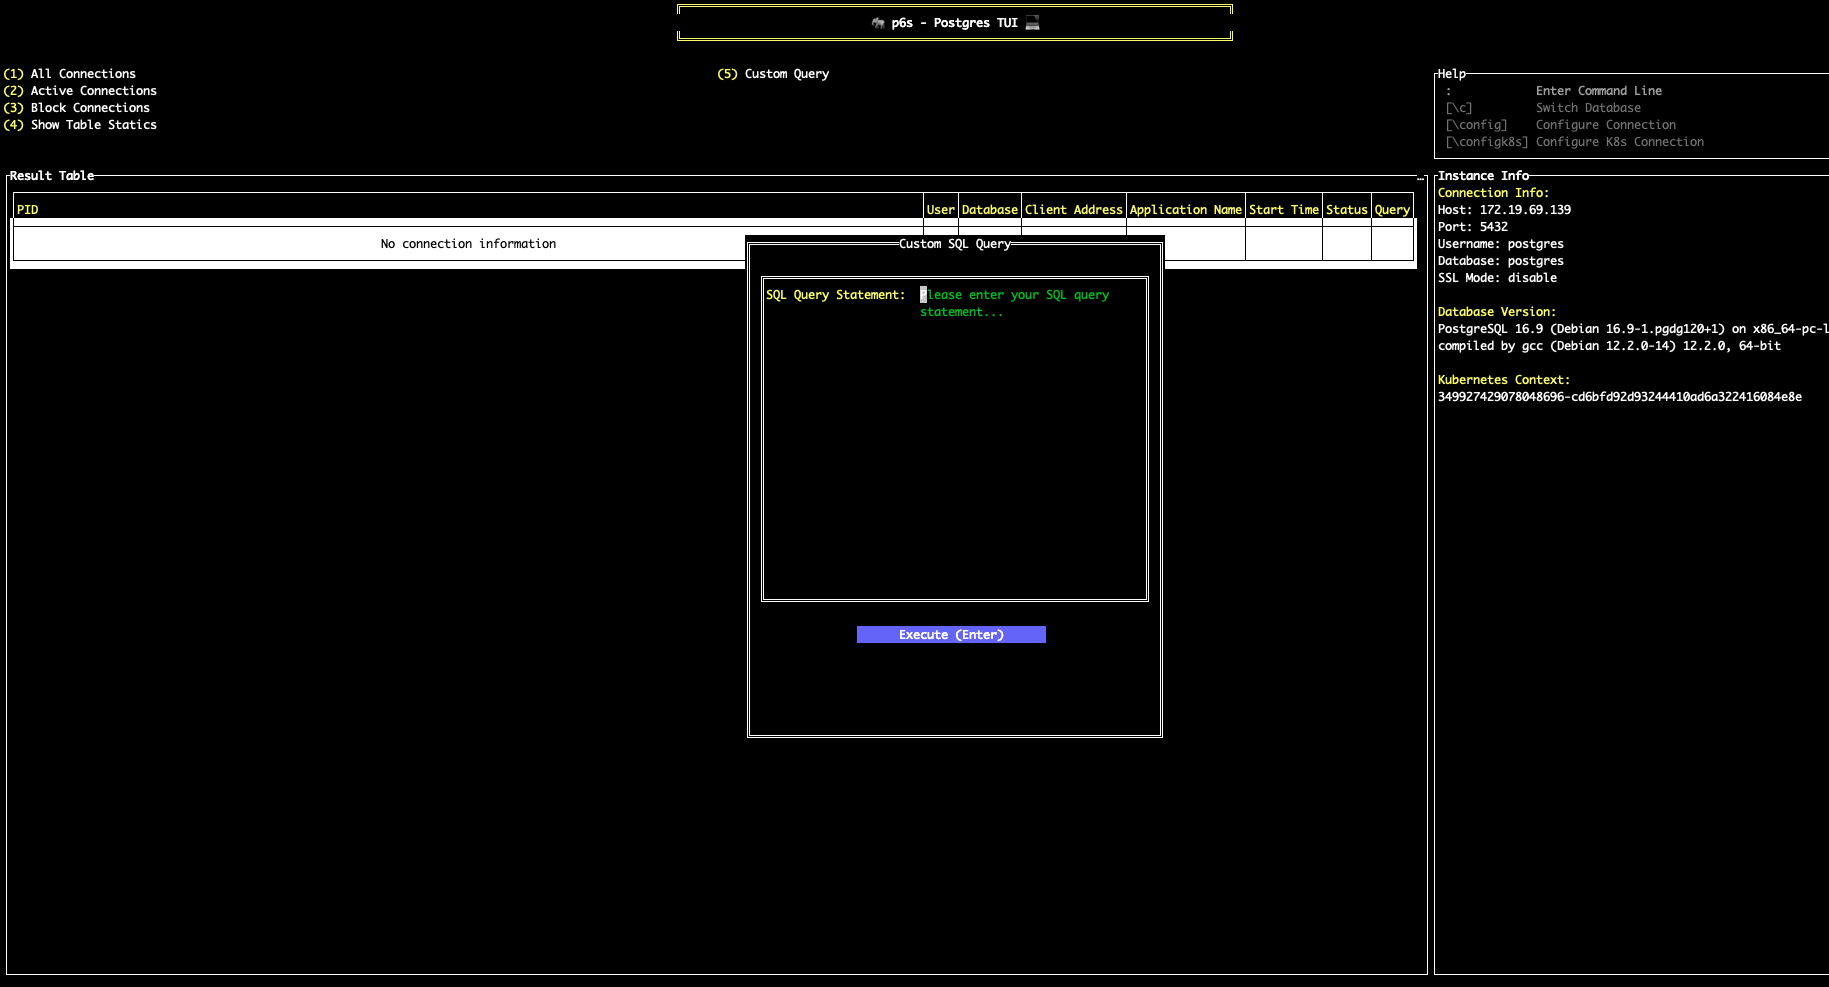The height and width of the screenshot is (987, 1829).
Task: Click the Kubernetes context ID value
Action: 1620,397
